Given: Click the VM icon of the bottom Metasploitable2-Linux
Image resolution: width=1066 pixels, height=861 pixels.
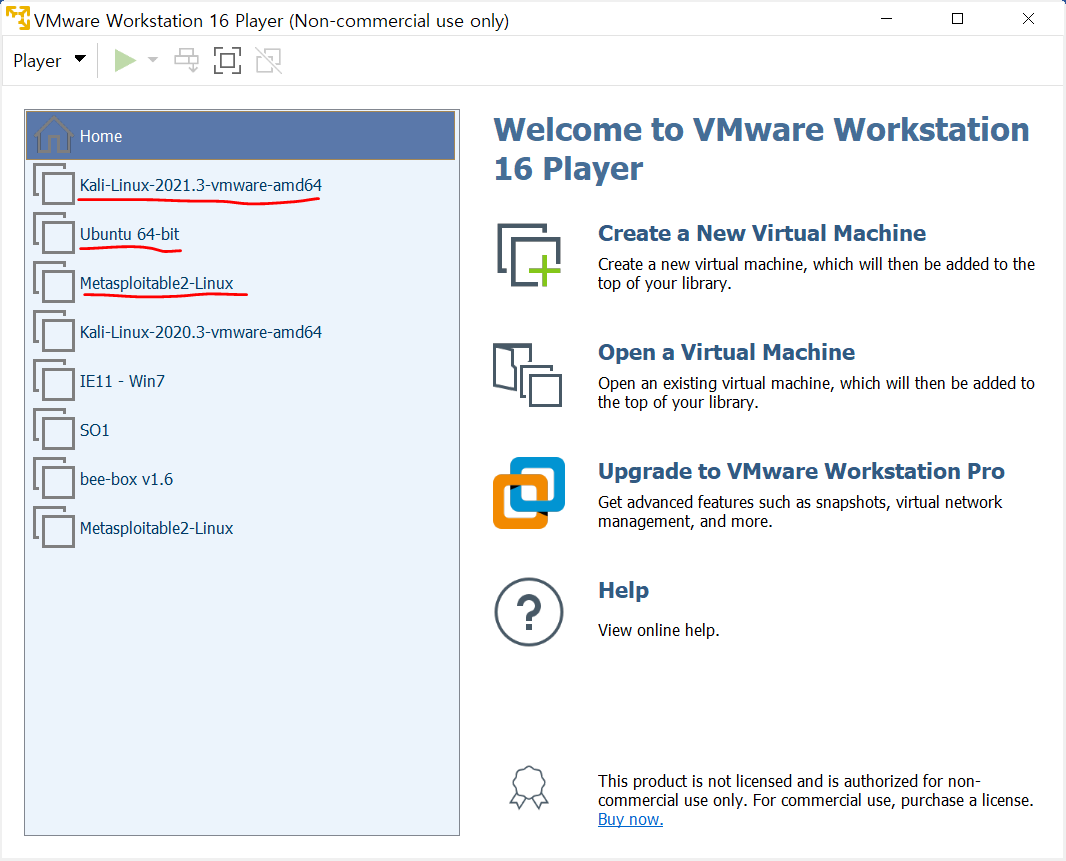Looking at the screenshot, I should pos(54,527).
